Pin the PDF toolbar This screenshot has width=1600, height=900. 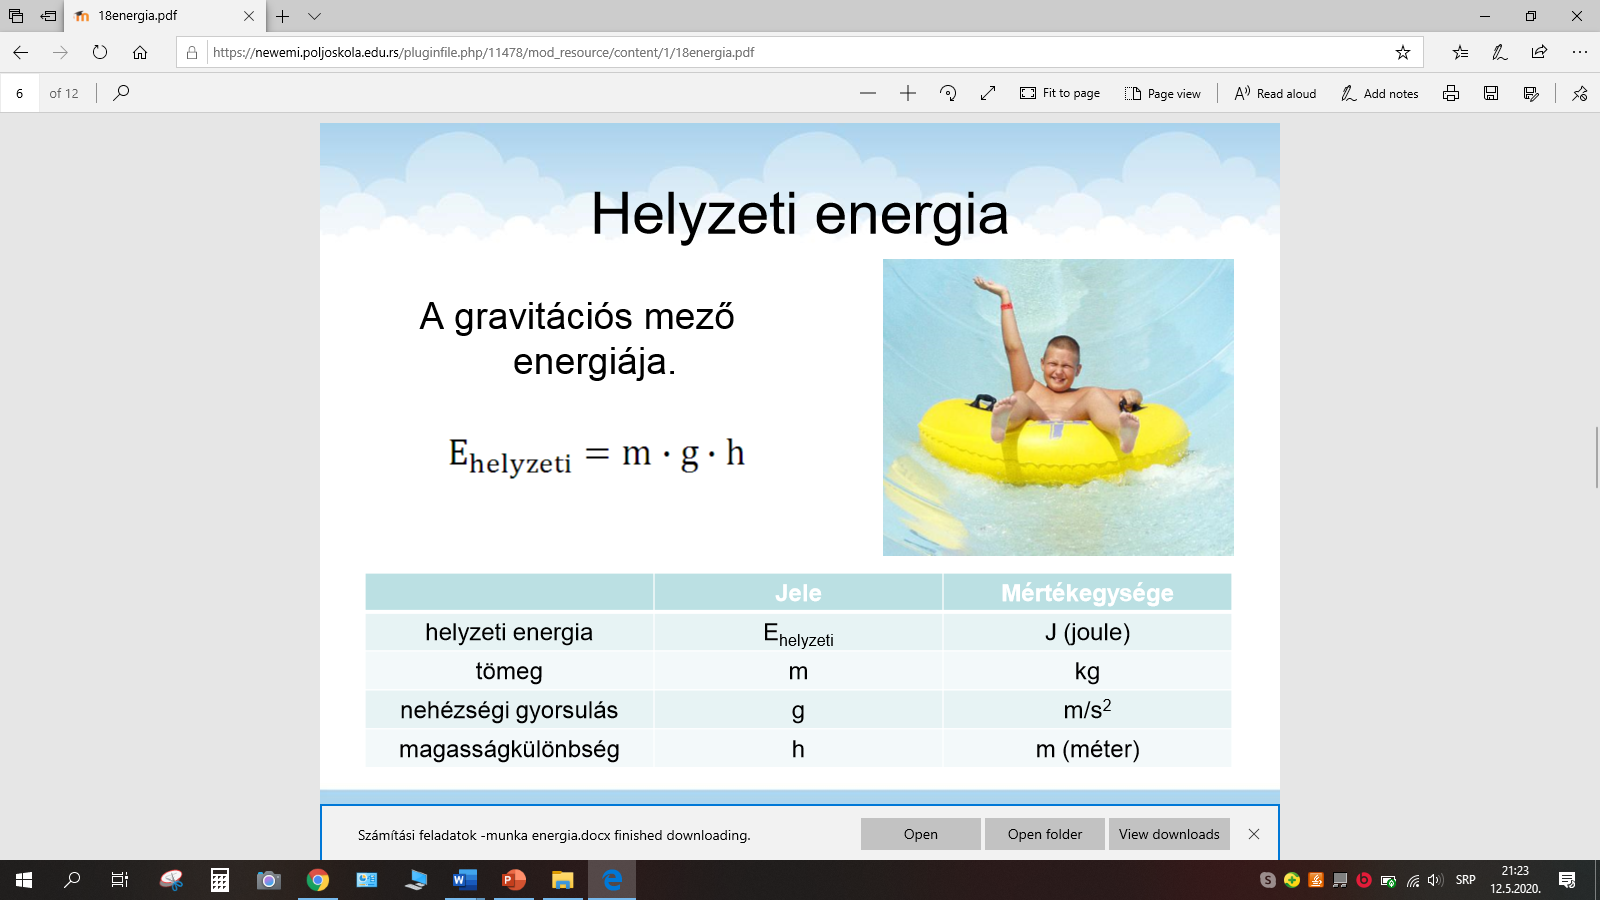pyautogui.click(x=1580, y=93)
